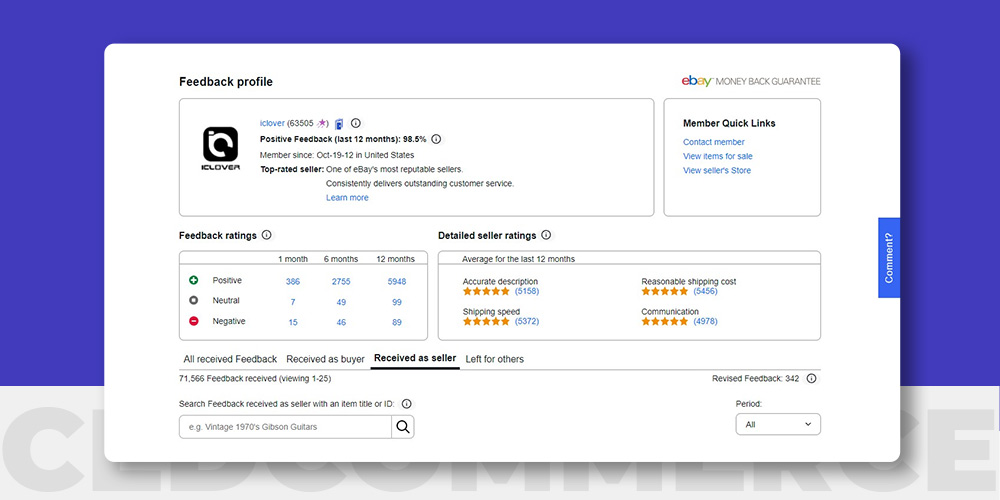Open the blue Comment? side tab

pyautogui.click(x=889, y=258)
